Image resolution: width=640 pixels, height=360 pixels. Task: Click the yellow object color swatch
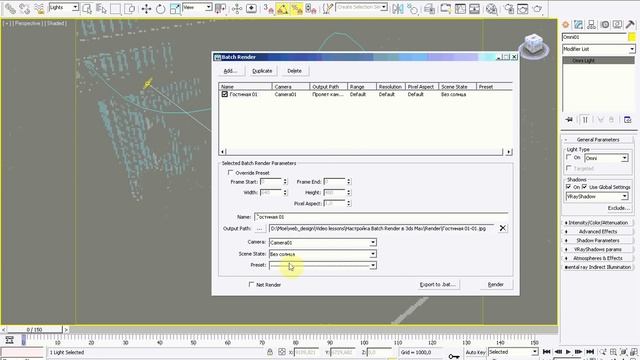(x=632, y=37)
